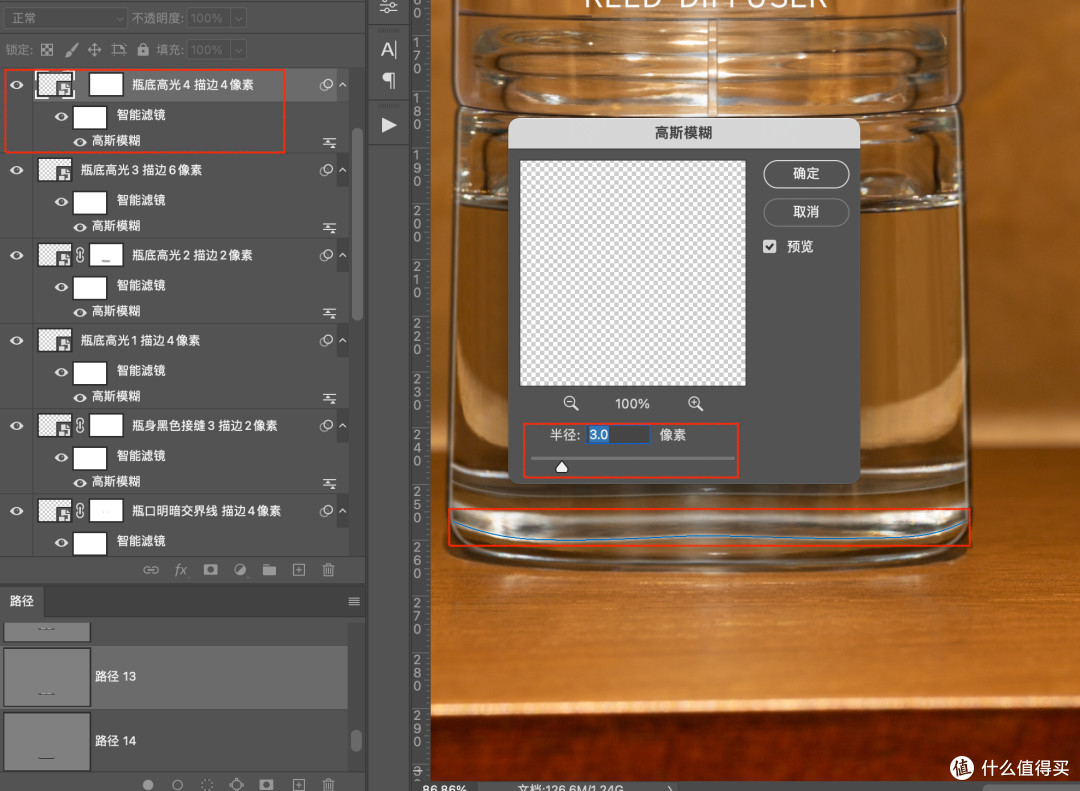Click the add mask icon in Paths footer

coord(266,785)
